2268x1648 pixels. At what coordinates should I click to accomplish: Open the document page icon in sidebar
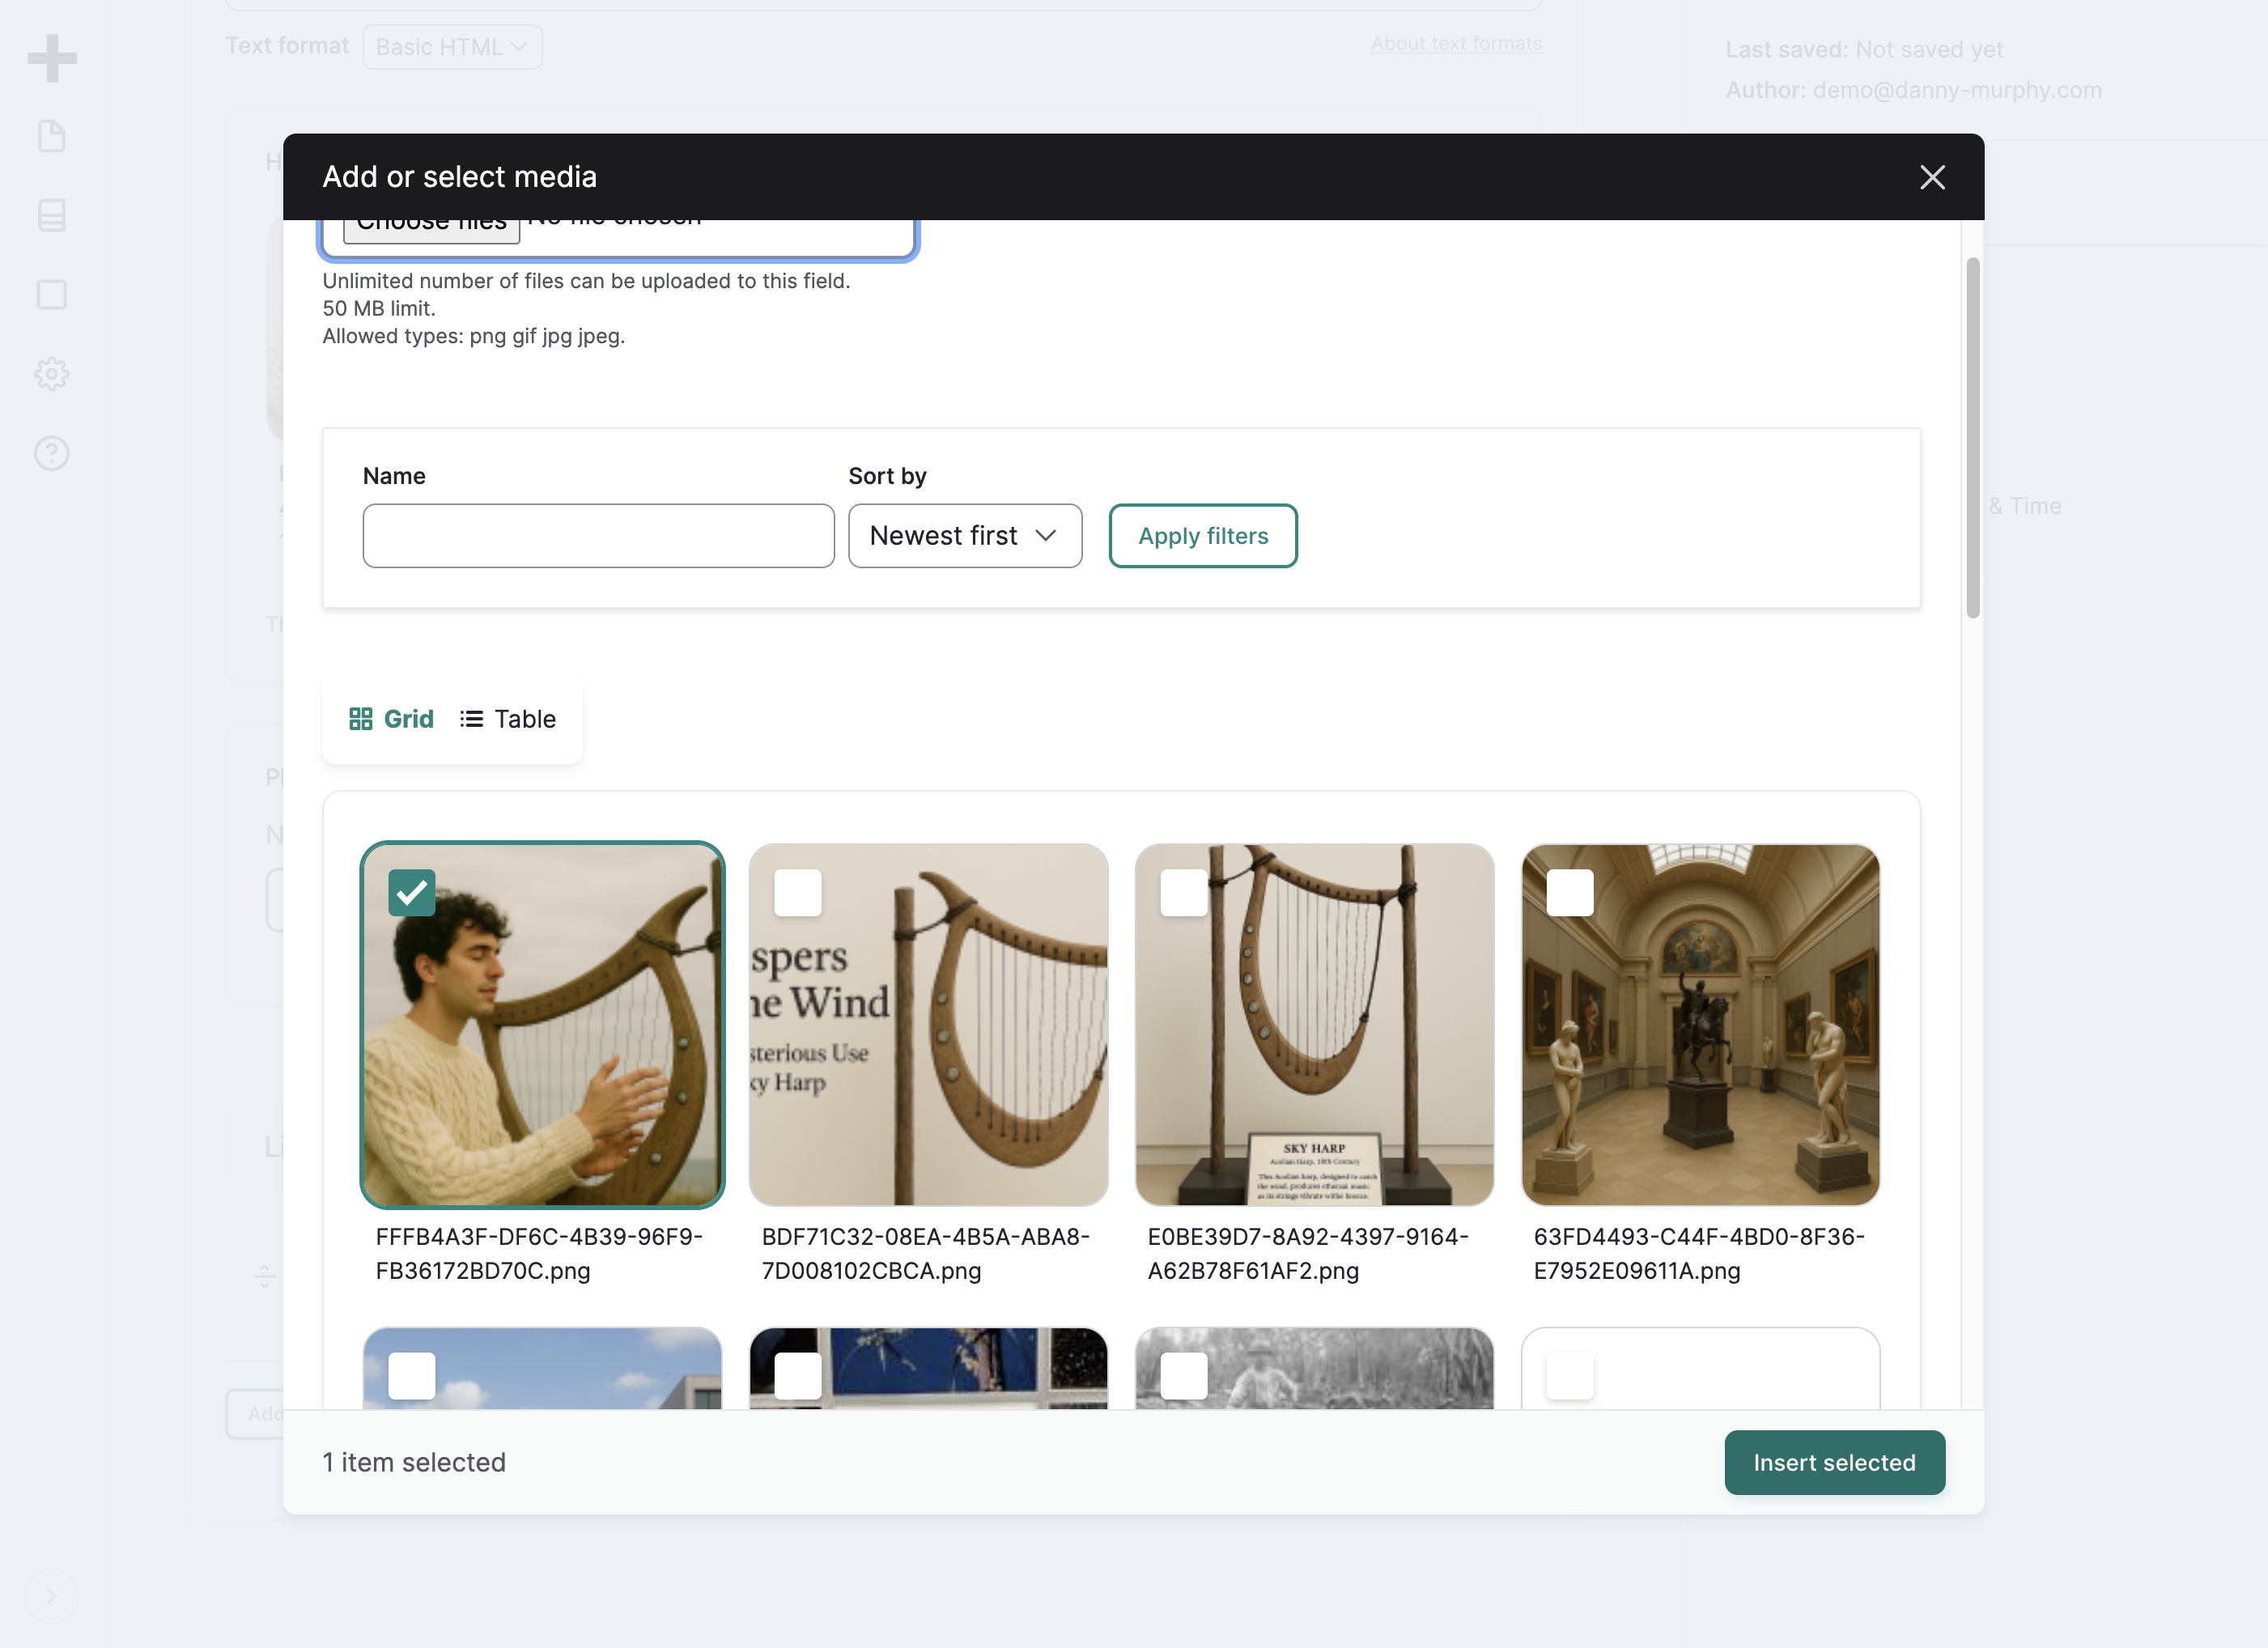pos(52,136)
